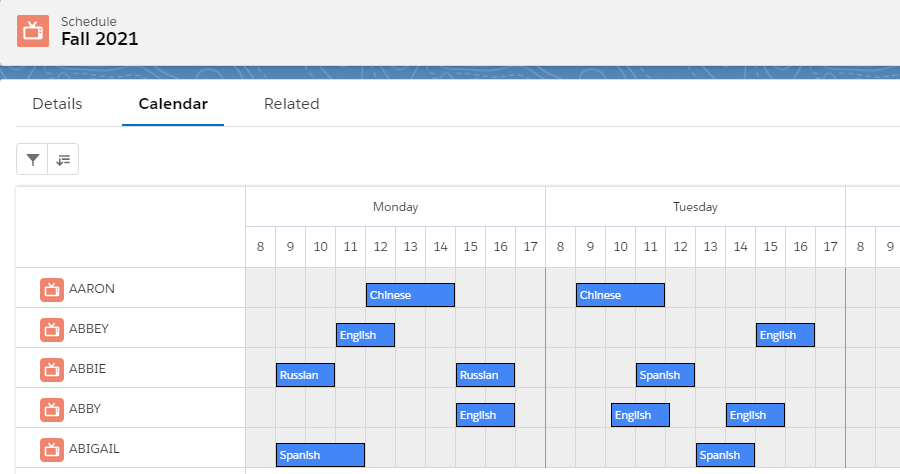This screenshot has height=474, width=900.
Task: Click the icon beside ABIGAIL
Action: click(x=52, y=449)
